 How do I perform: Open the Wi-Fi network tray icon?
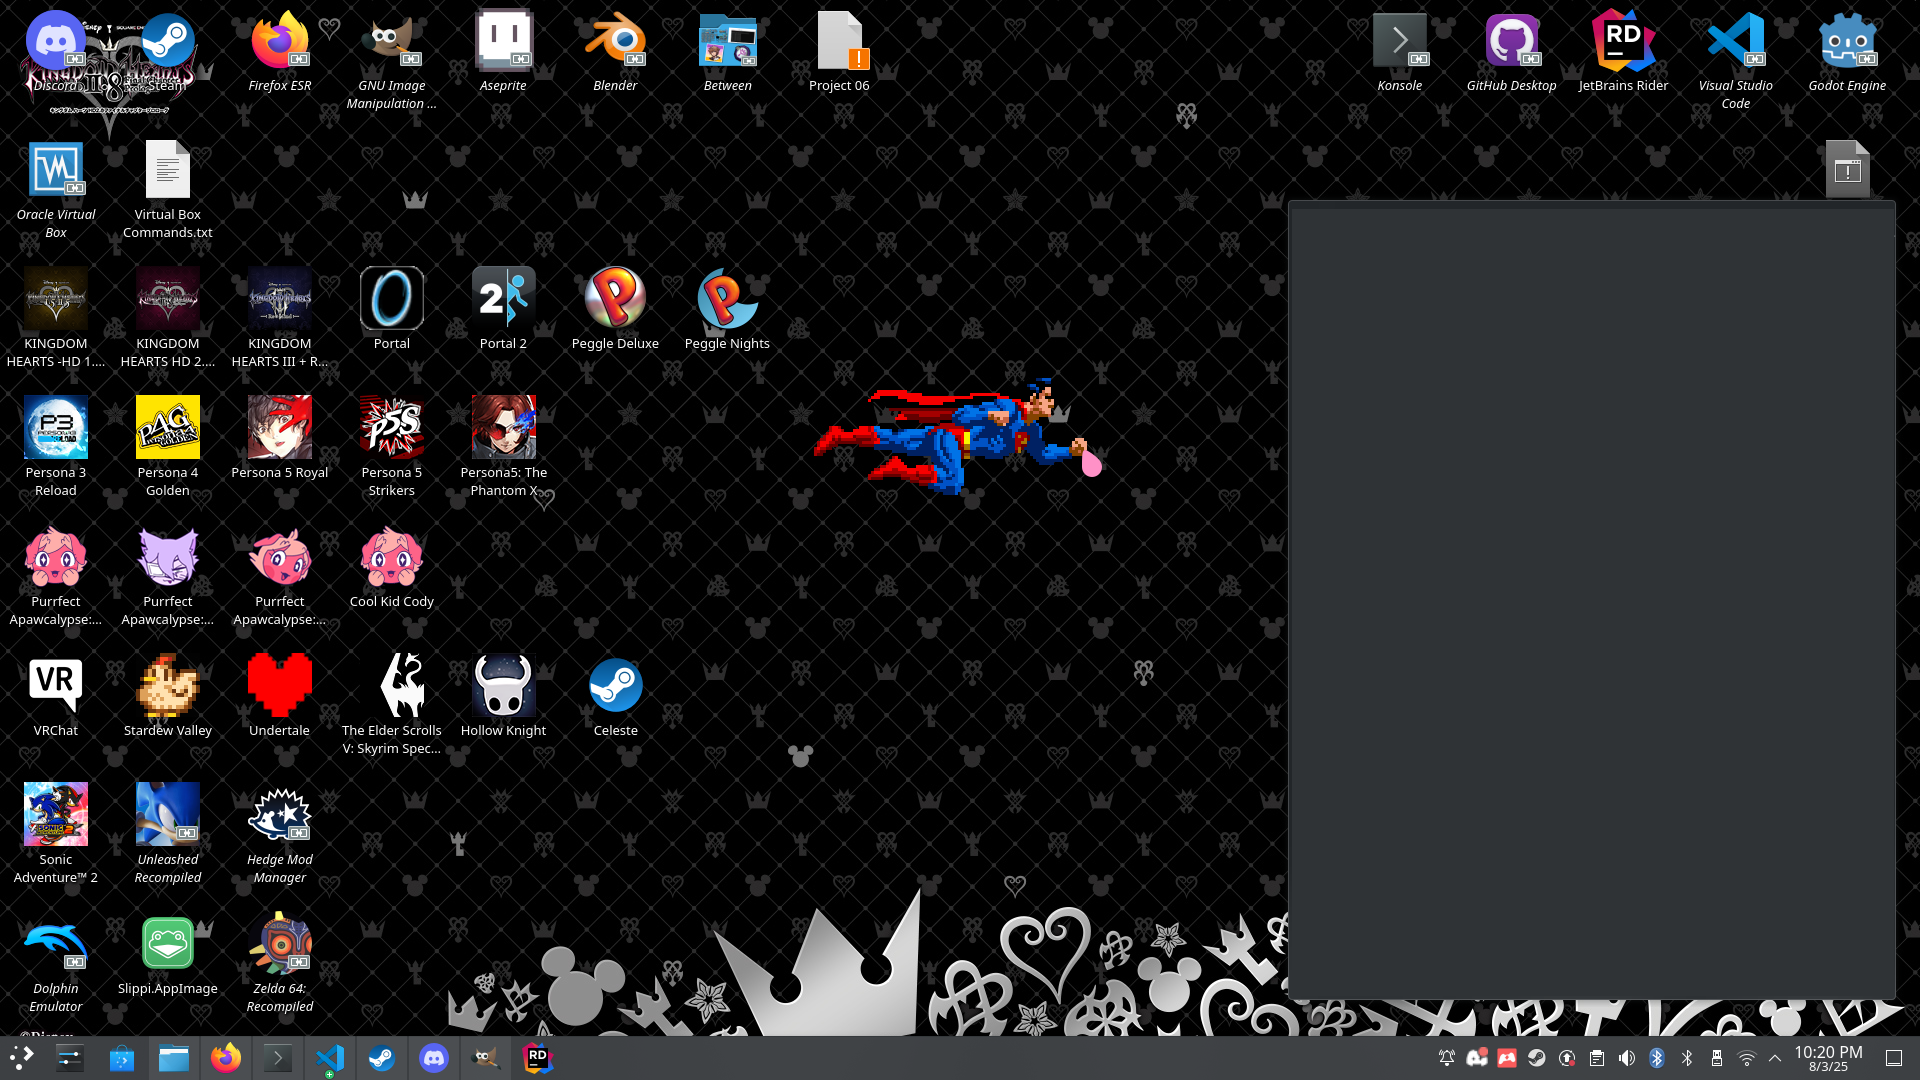(1747, 1058)
